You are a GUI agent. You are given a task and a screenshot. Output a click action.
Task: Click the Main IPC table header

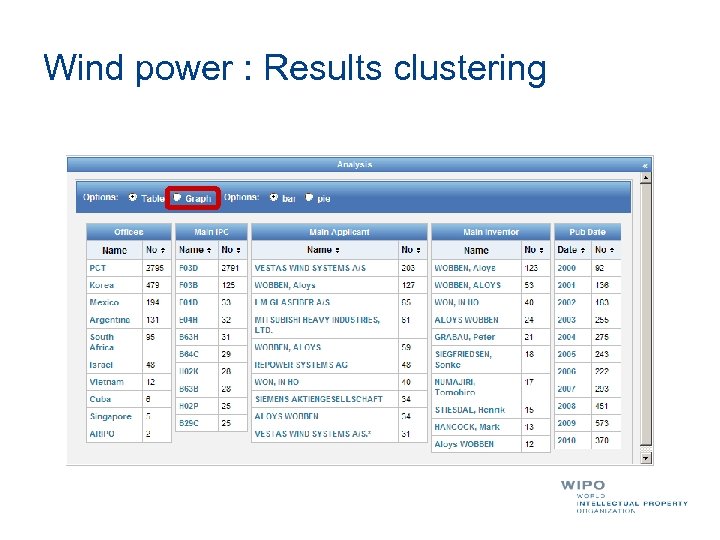[211, 232]
